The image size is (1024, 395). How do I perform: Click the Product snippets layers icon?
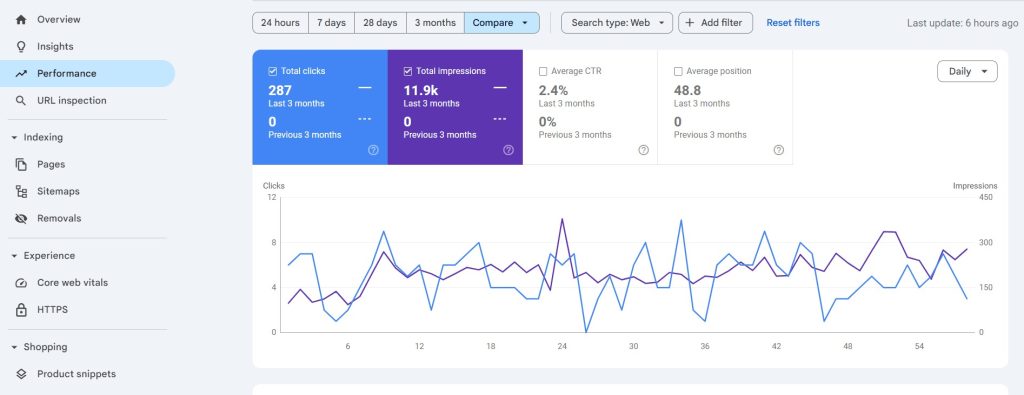coord(21,374)
